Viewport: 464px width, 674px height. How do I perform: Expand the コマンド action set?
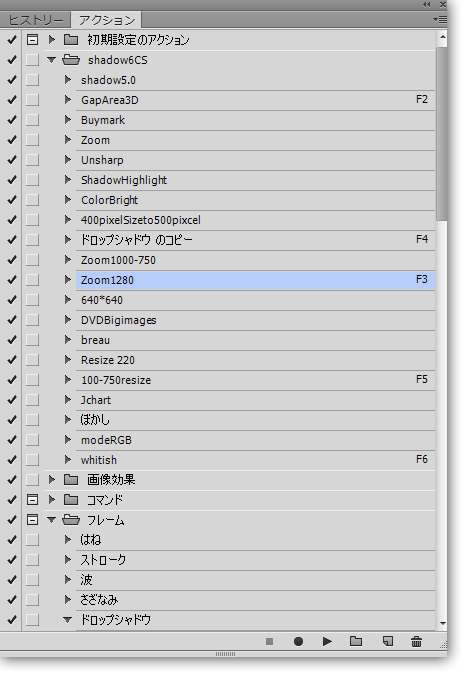click(x=52, y=500)
